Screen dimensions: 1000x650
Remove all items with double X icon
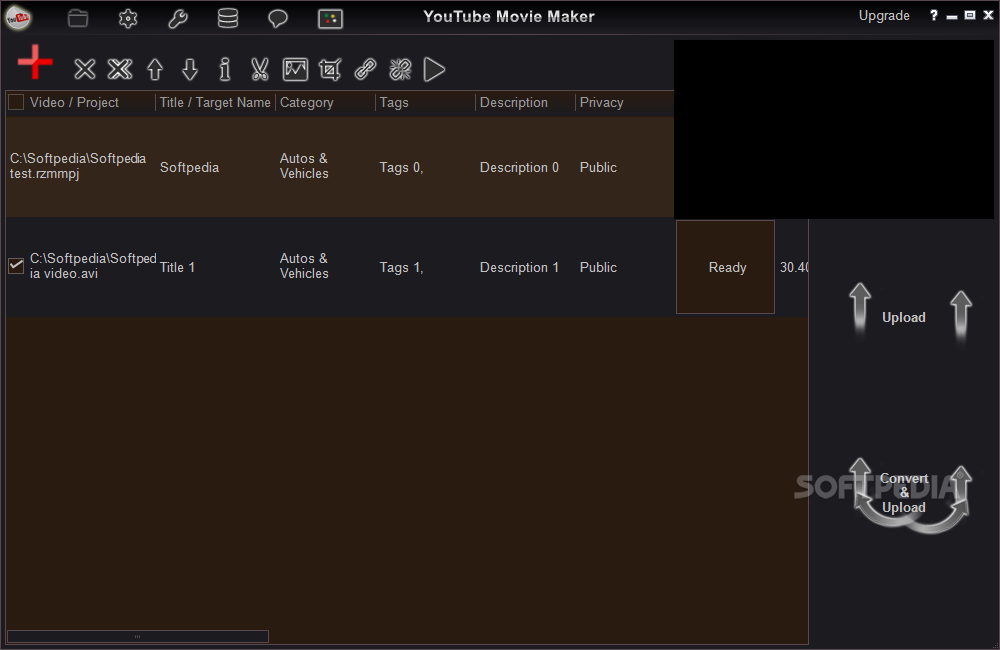click(x=120, y=69)
